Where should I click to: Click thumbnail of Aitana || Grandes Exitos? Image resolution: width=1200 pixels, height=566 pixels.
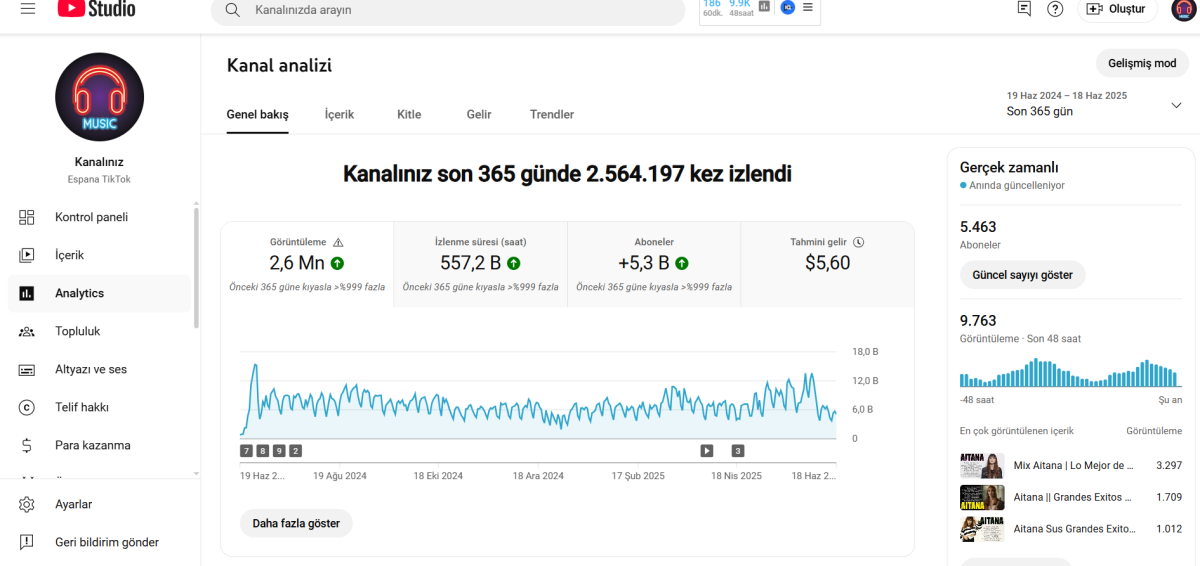click(x=982, y=497)
